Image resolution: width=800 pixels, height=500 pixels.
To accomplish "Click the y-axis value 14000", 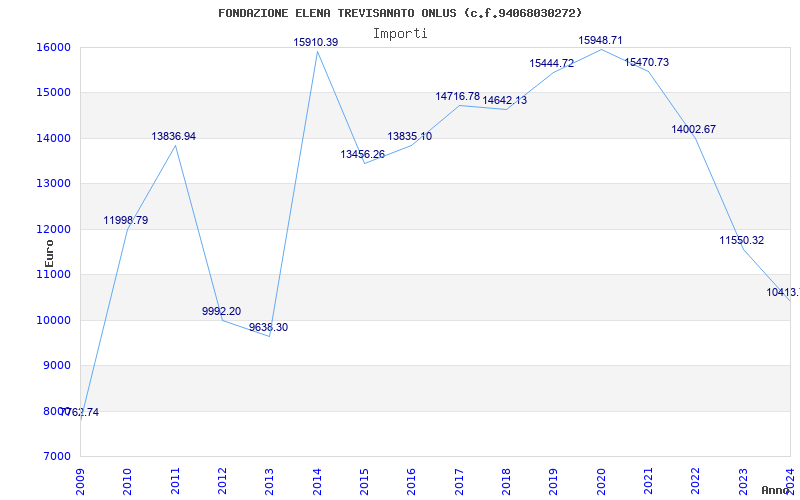I will 53,138.
